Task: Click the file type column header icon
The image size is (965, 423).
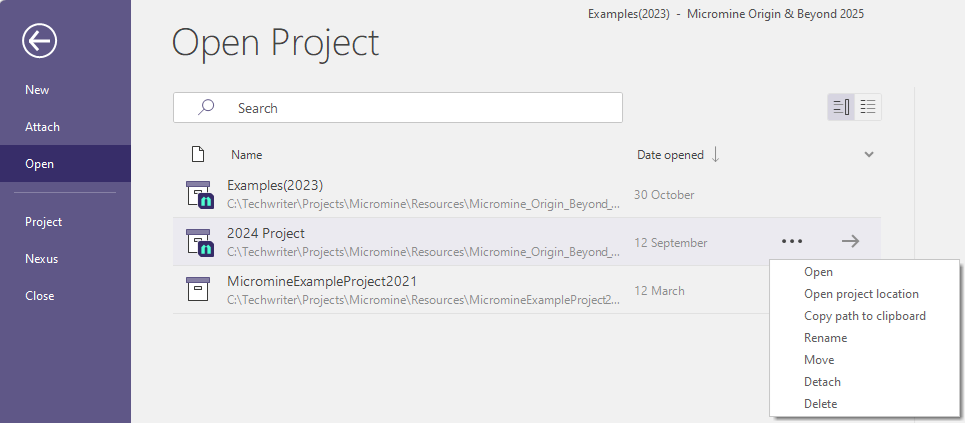Action: tap(198, 154)
